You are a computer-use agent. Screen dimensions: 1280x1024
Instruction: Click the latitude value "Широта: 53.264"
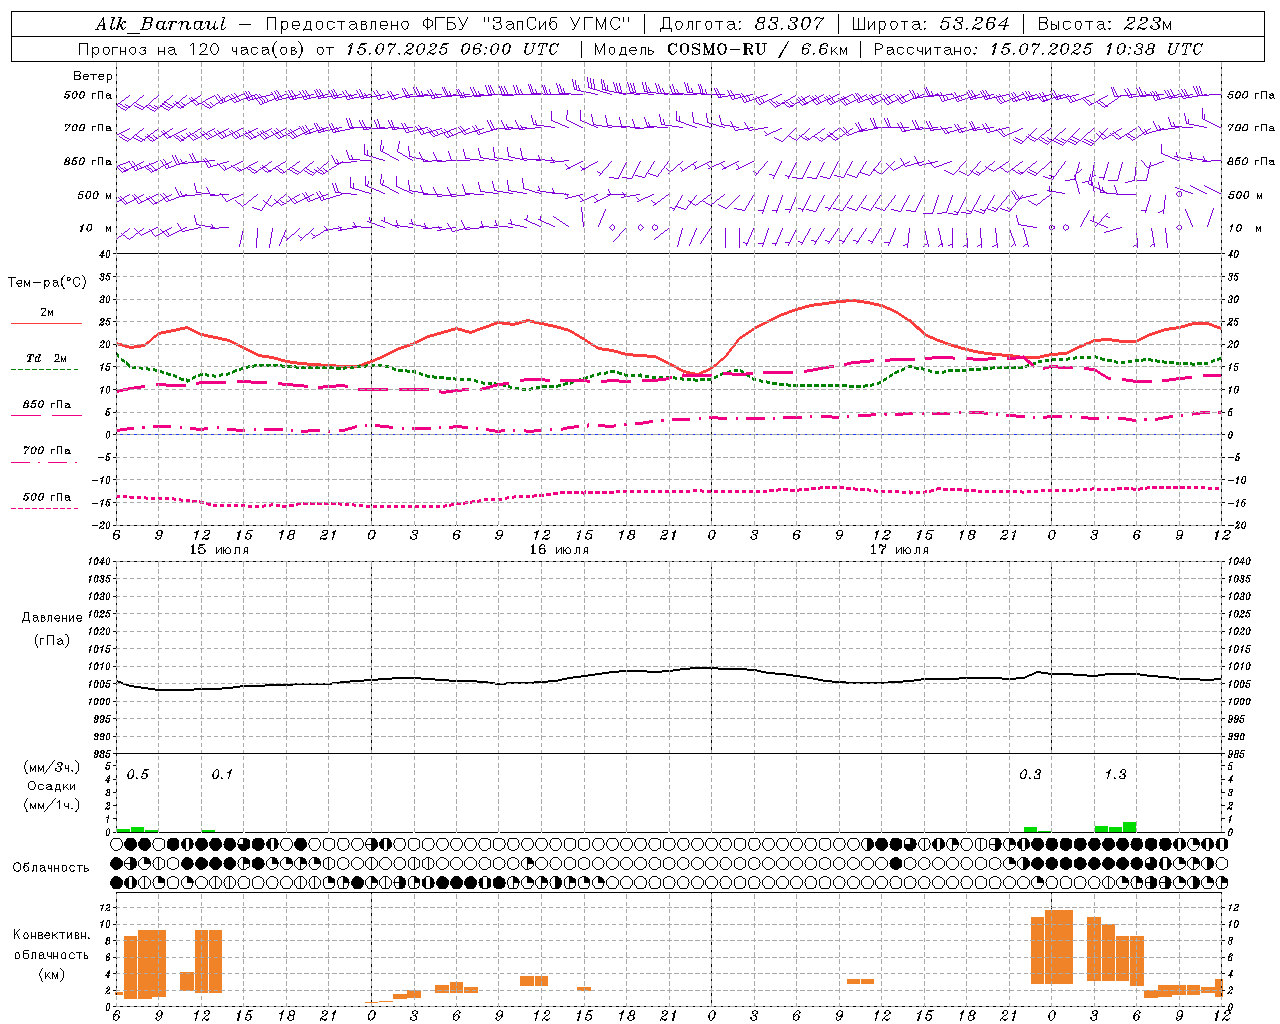[930, 24]
